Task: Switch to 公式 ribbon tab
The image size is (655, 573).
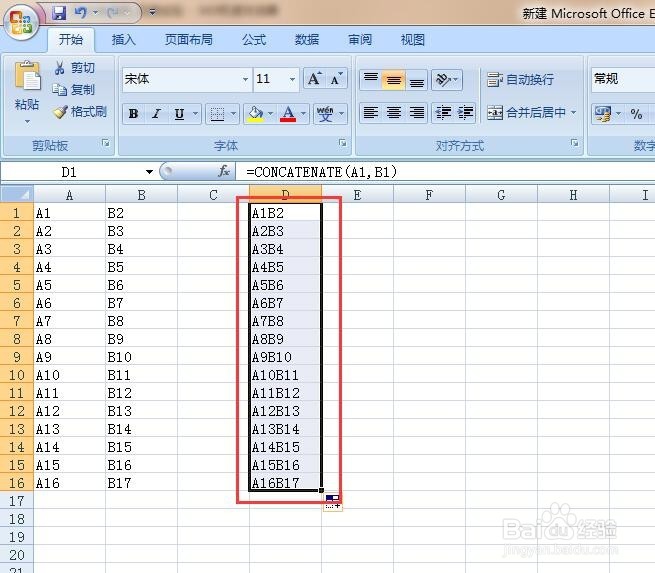Action: click(x=254, y=40)
